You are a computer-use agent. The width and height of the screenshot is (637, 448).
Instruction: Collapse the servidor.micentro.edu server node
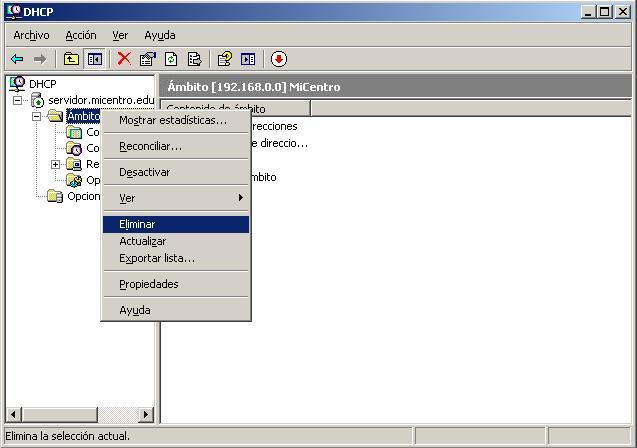[18, 100]
